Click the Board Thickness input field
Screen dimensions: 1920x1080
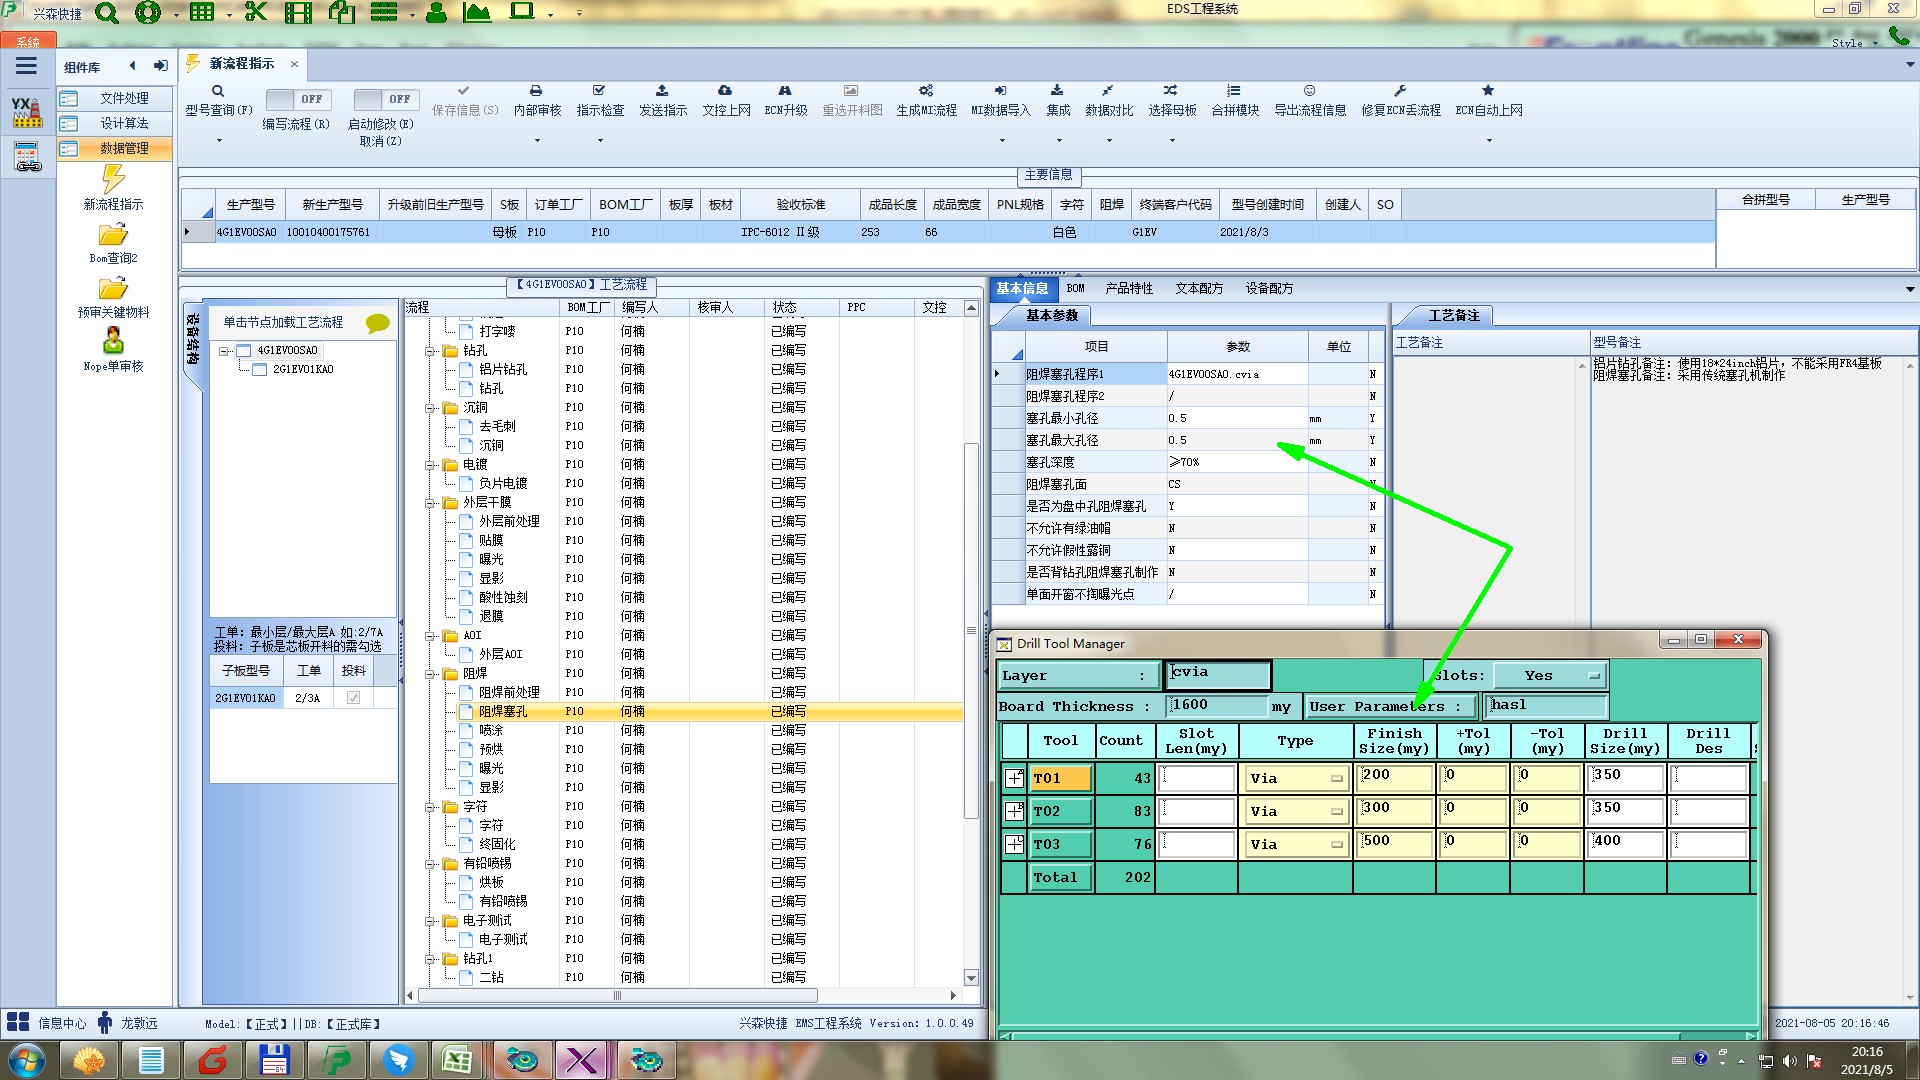(x=1215, y=706)
